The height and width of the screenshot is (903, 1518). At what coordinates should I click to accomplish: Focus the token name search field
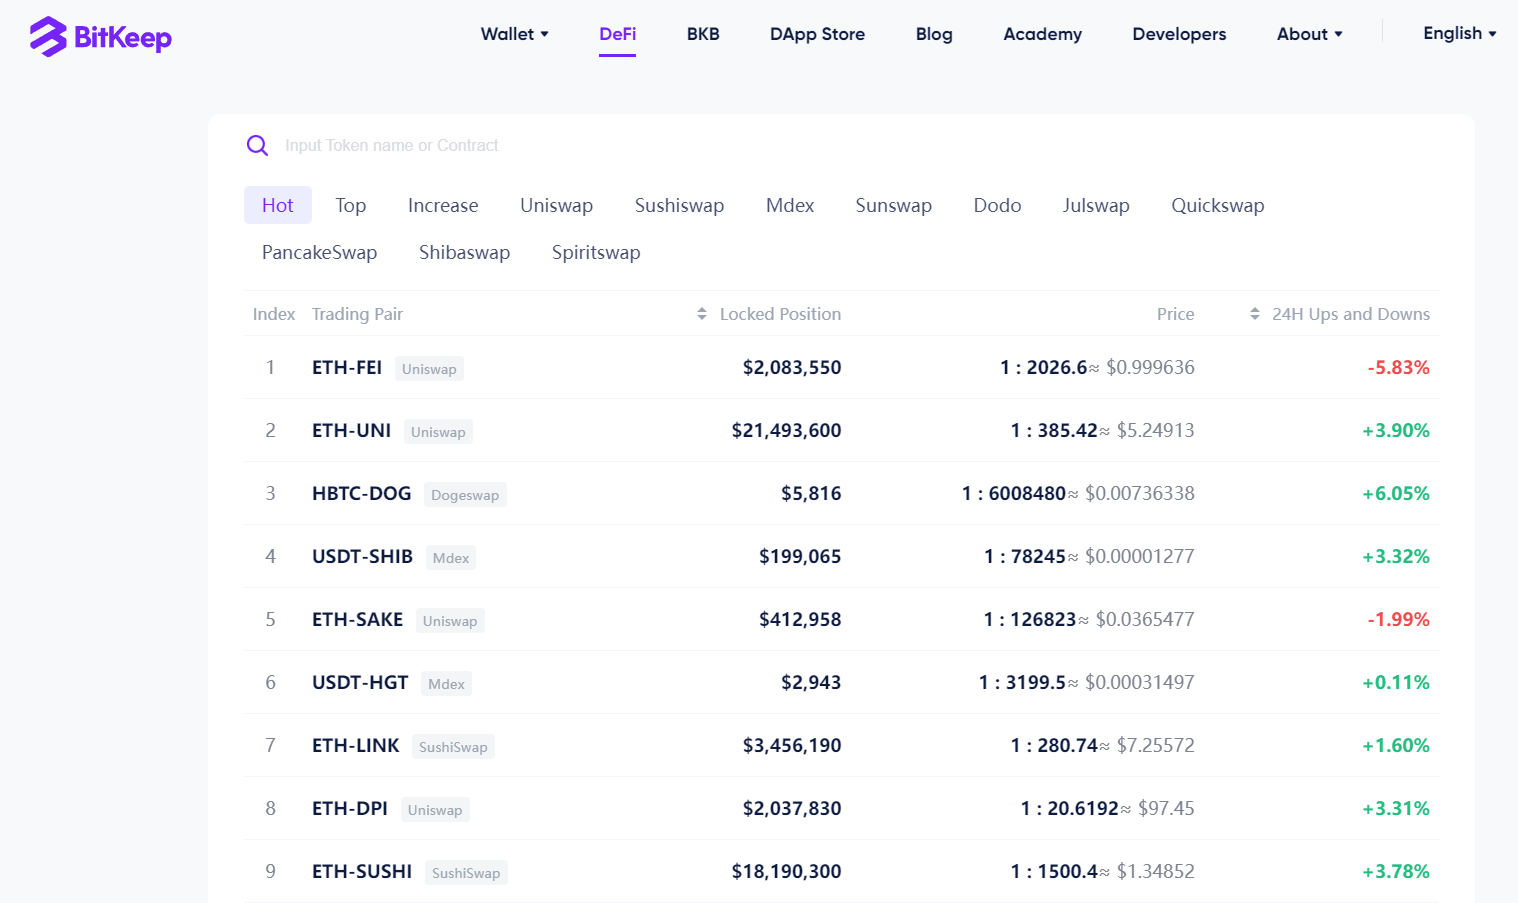point(840,146)
